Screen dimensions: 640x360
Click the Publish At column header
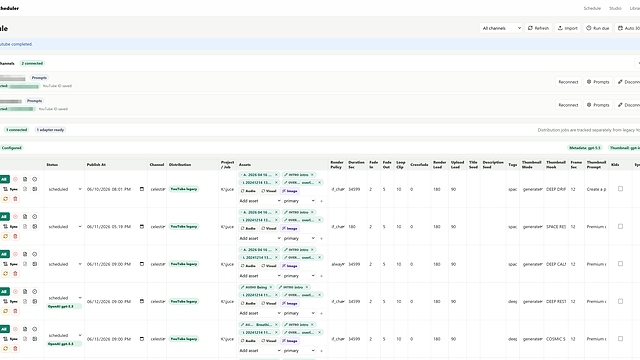click(96, 164)
